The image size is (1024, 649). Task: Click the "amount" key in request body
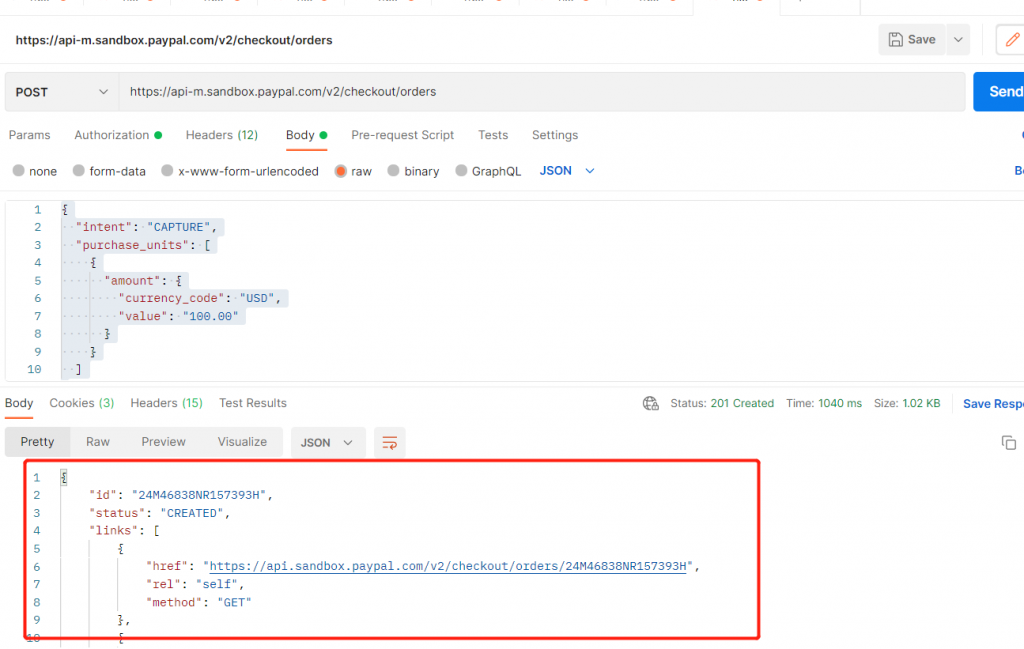(x=133, y=281)
